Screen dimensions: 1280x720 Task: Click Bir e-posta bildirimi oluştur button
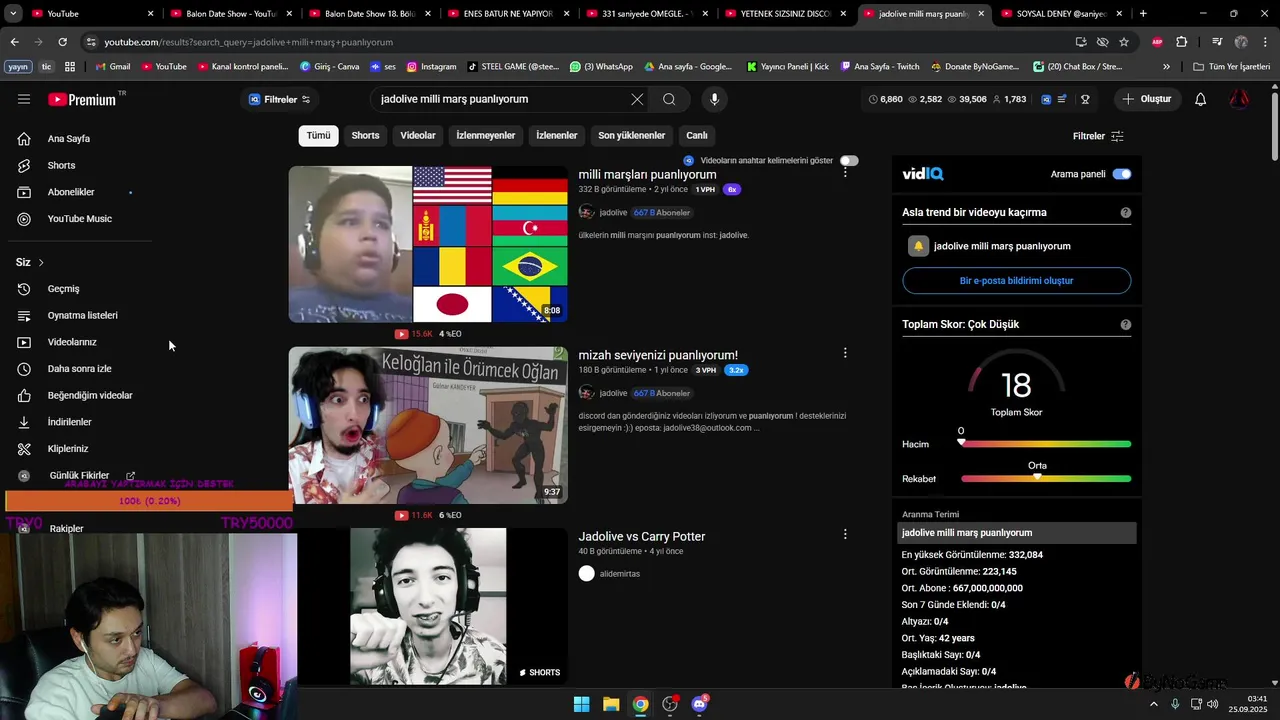(1016, 281)
